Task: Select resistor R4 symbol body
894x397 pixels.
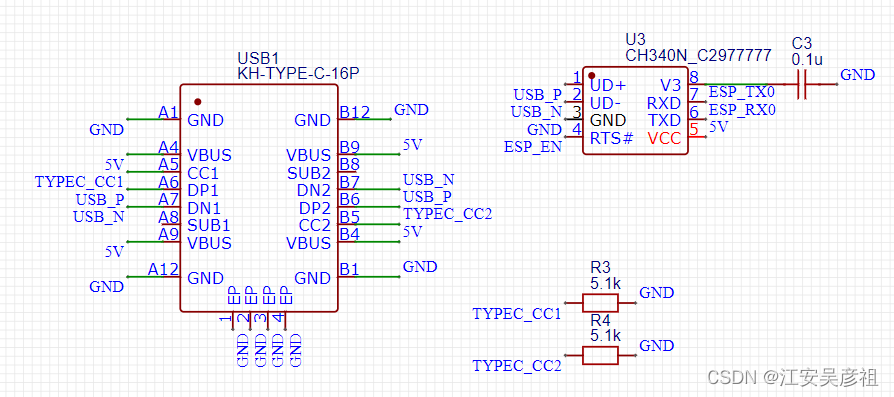Action: tap(600, 355)
